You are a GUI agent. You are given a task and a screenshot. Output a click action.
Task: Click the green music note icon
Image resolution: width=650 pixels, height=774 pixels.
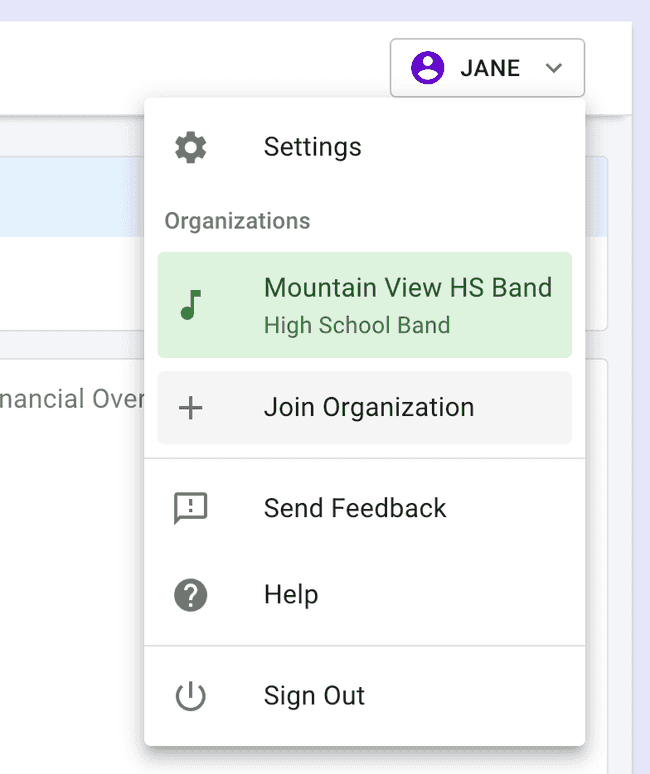point(190,305)
